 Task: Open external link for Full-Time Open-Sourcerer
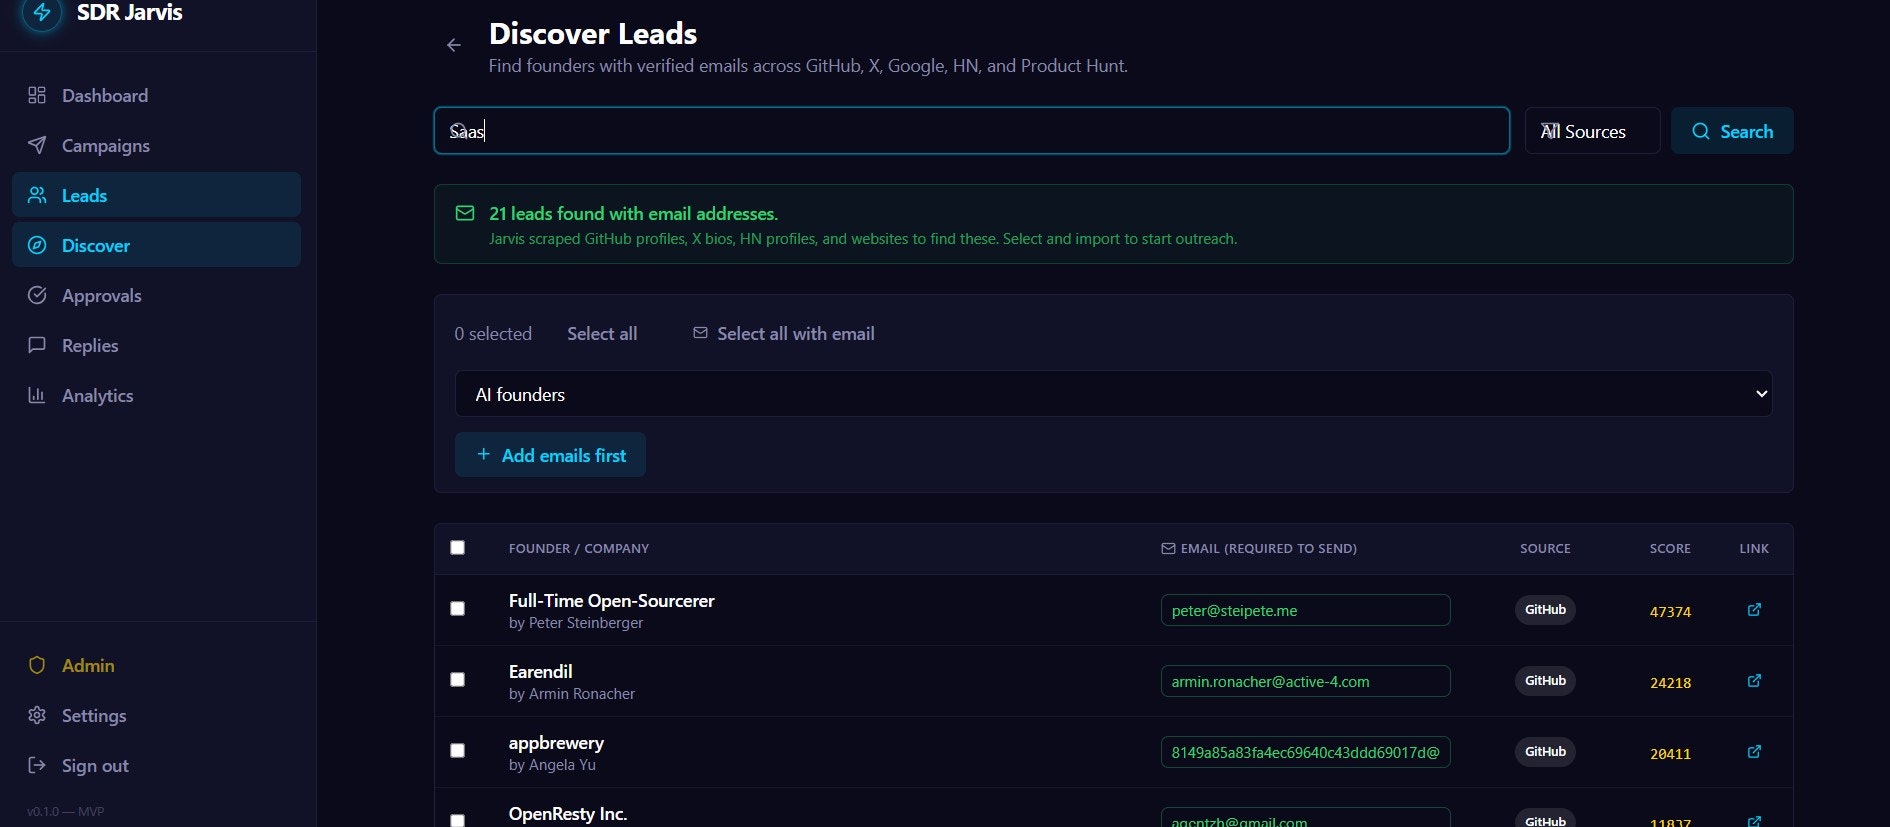coord(1754,610)
